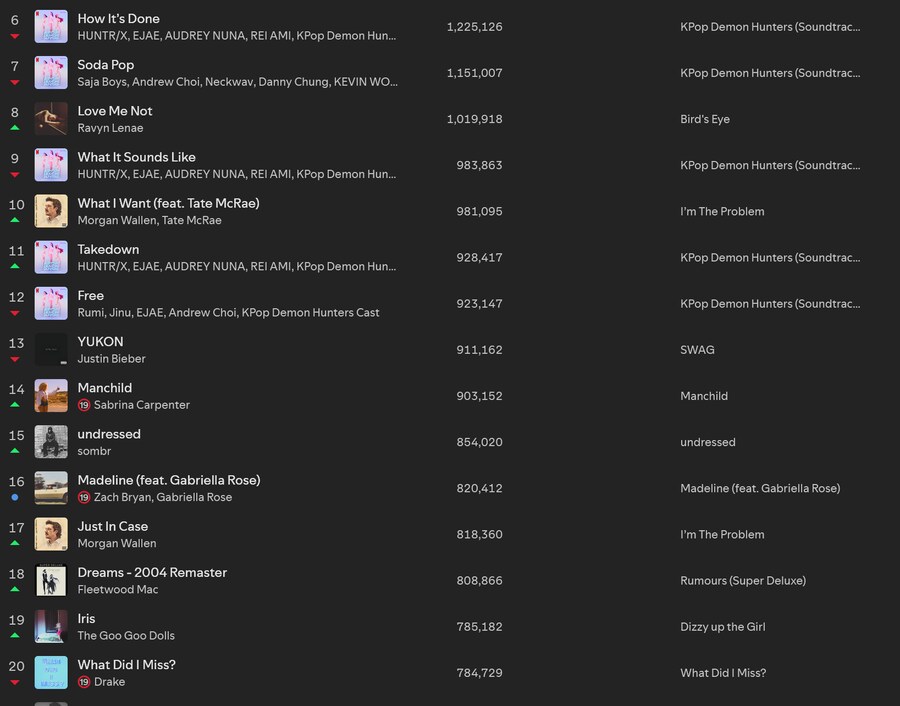The image size is (900, 706).
Task: Open the Manchild album artwork thumbnail
Action: point(51,395)
